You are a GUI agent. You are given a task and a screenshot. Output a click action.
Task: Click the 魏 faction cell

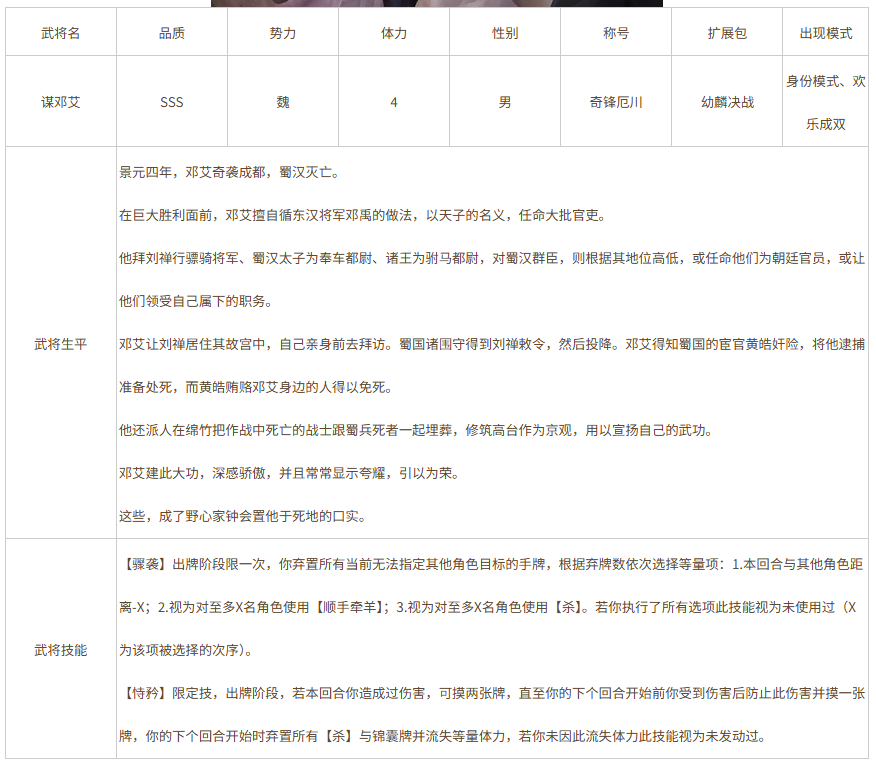283,102
